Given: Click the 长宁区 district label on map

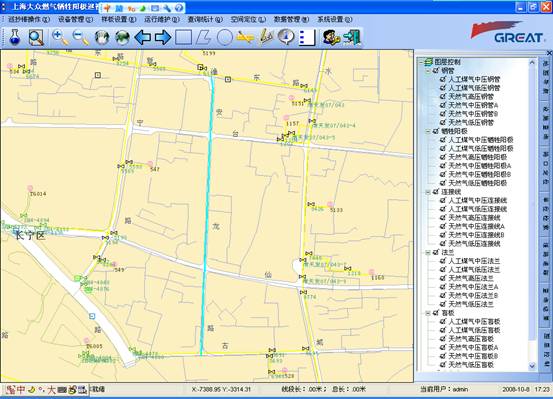Looking at the screenshot, I should tap(31, 235).
